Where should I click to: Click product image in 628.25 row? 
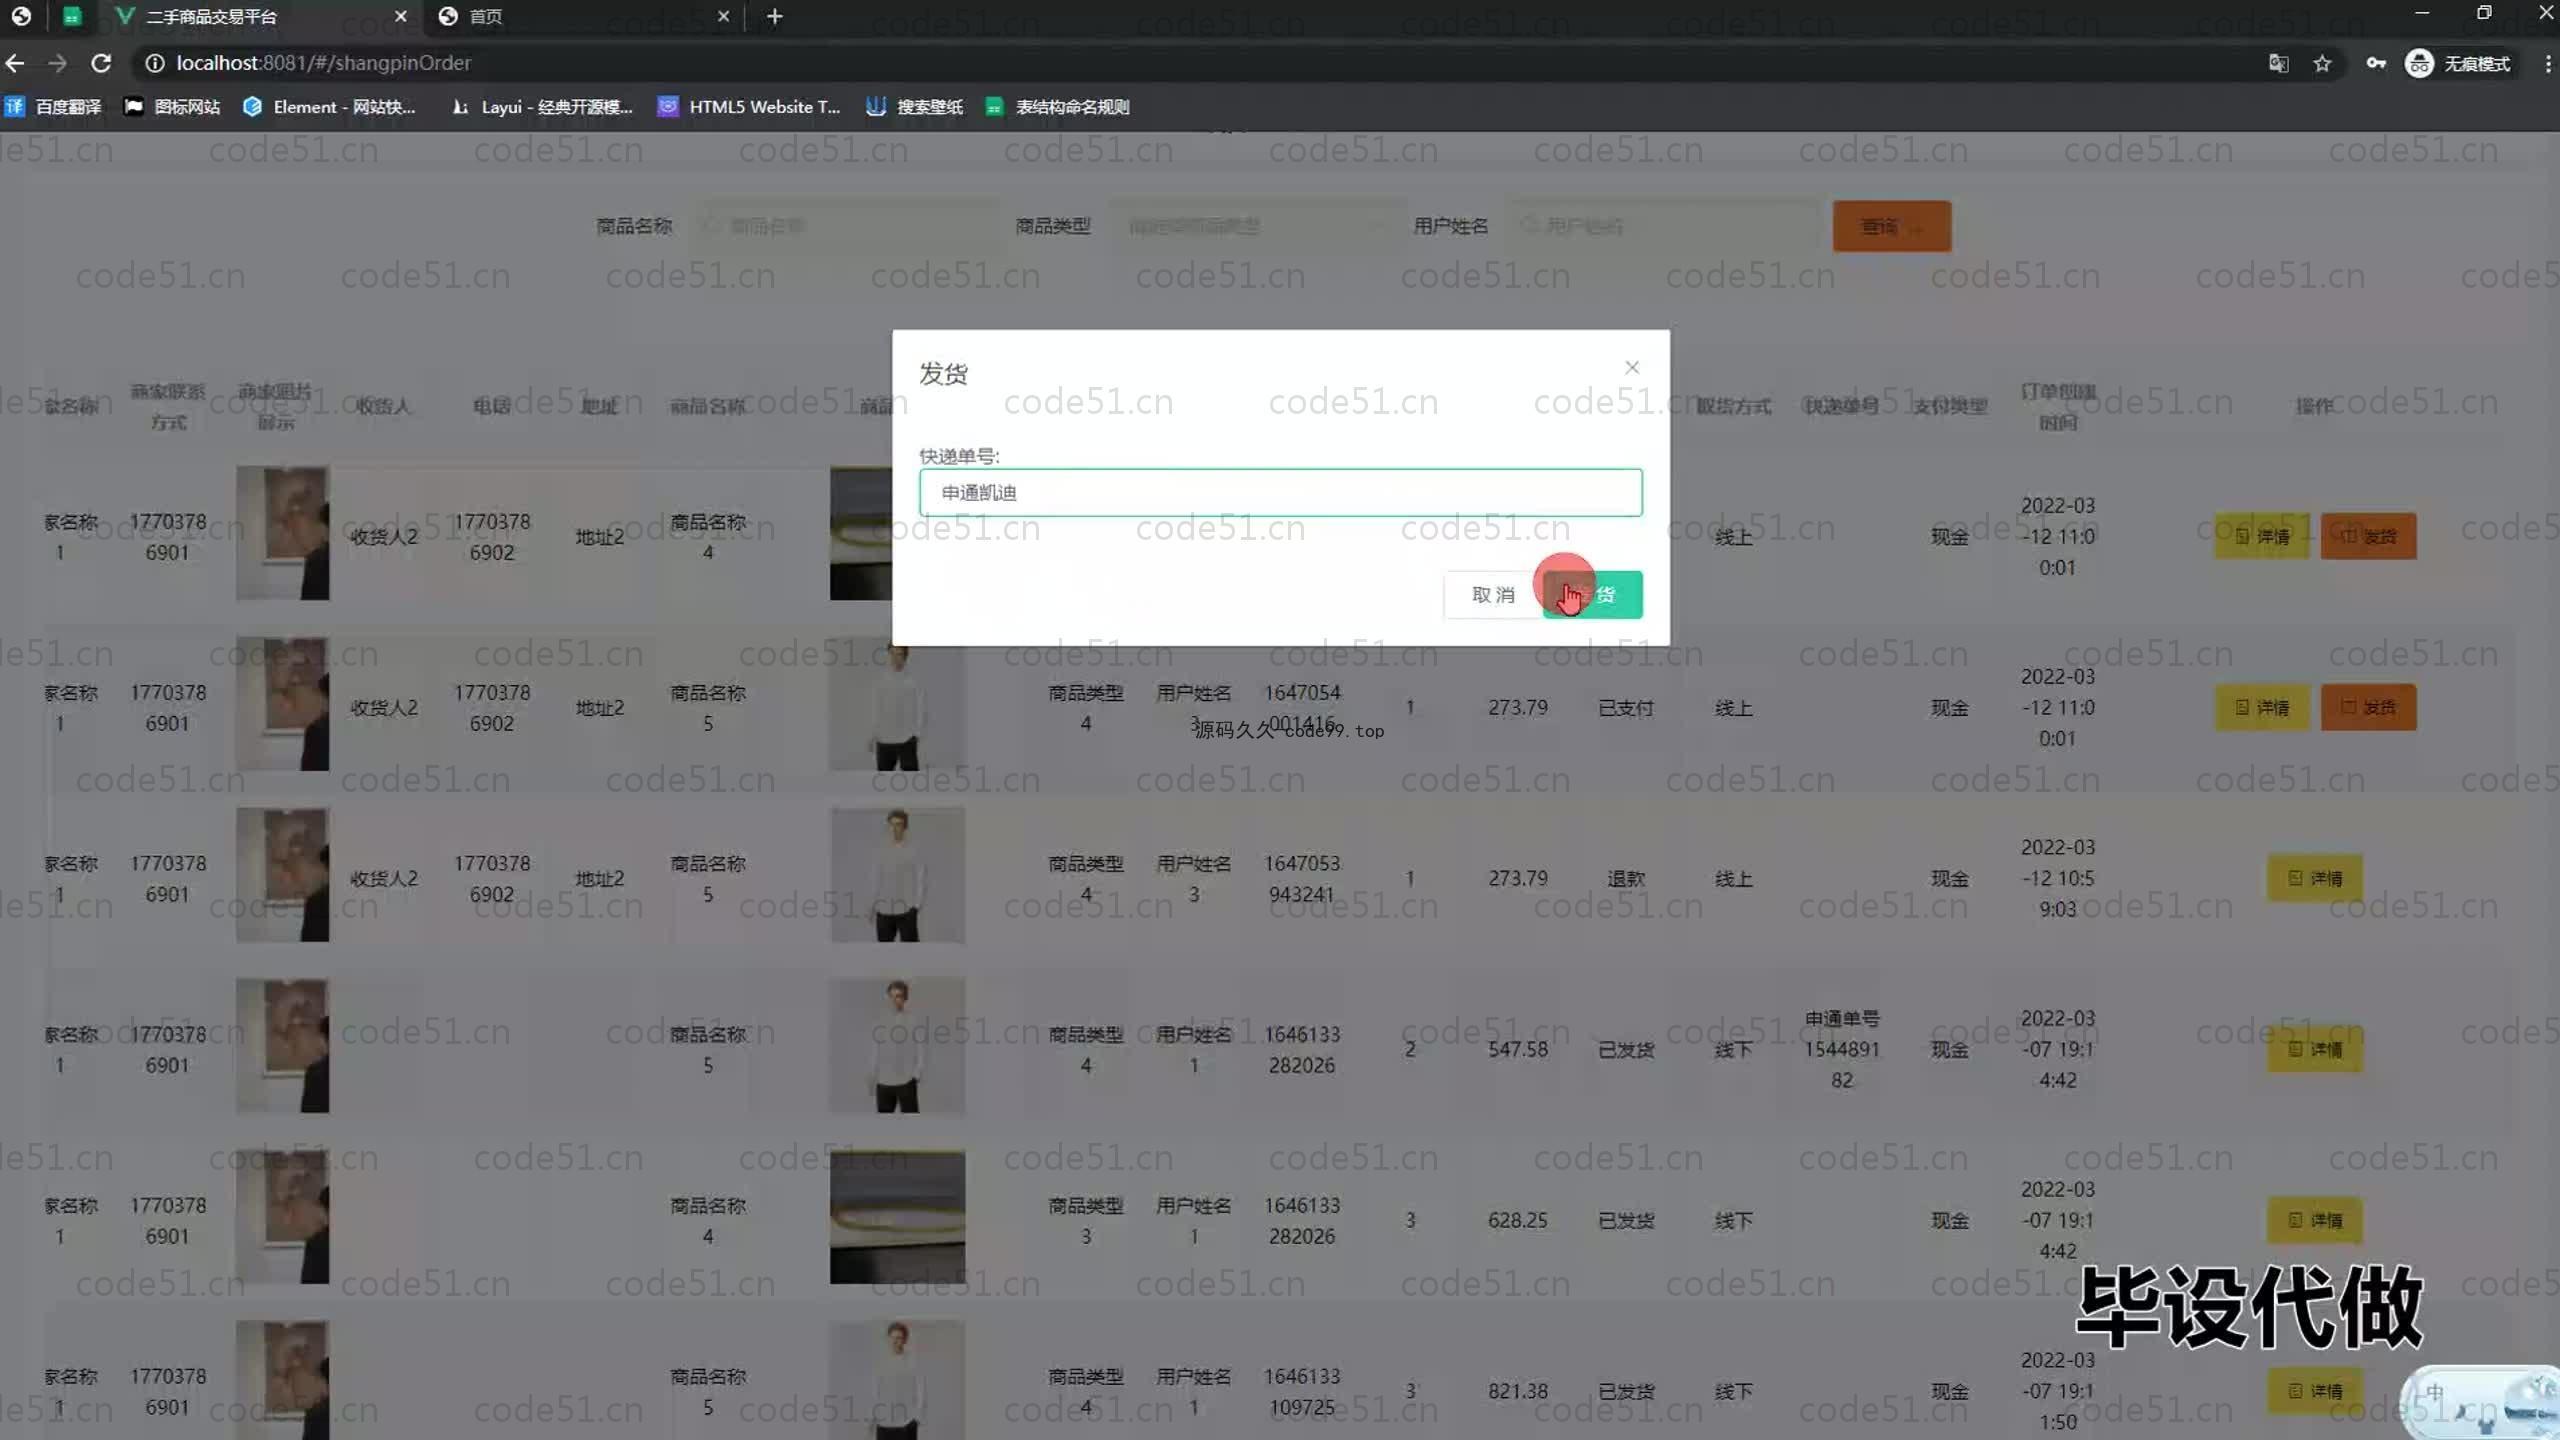tap(897, 1218)
